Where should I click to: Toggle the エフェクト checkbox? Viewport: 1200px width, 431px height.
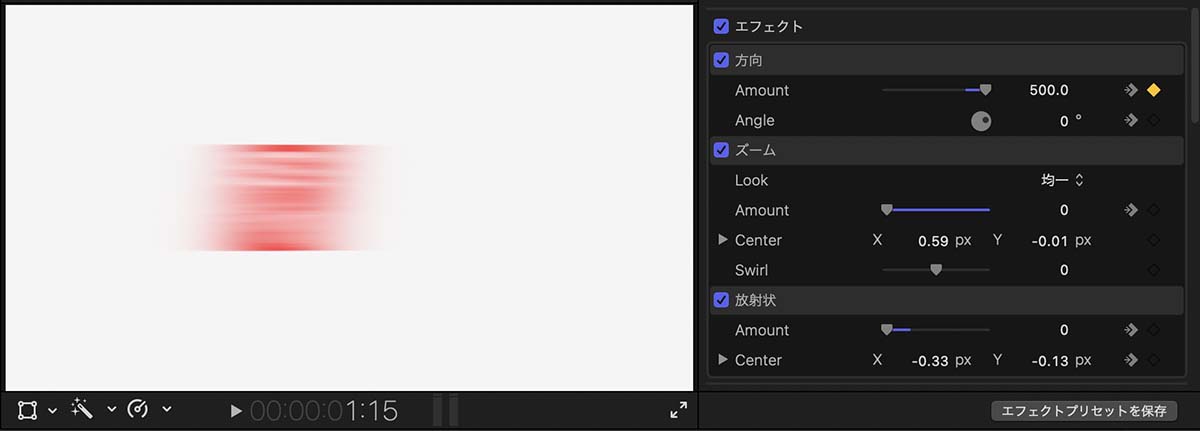[x=721, y=26]
